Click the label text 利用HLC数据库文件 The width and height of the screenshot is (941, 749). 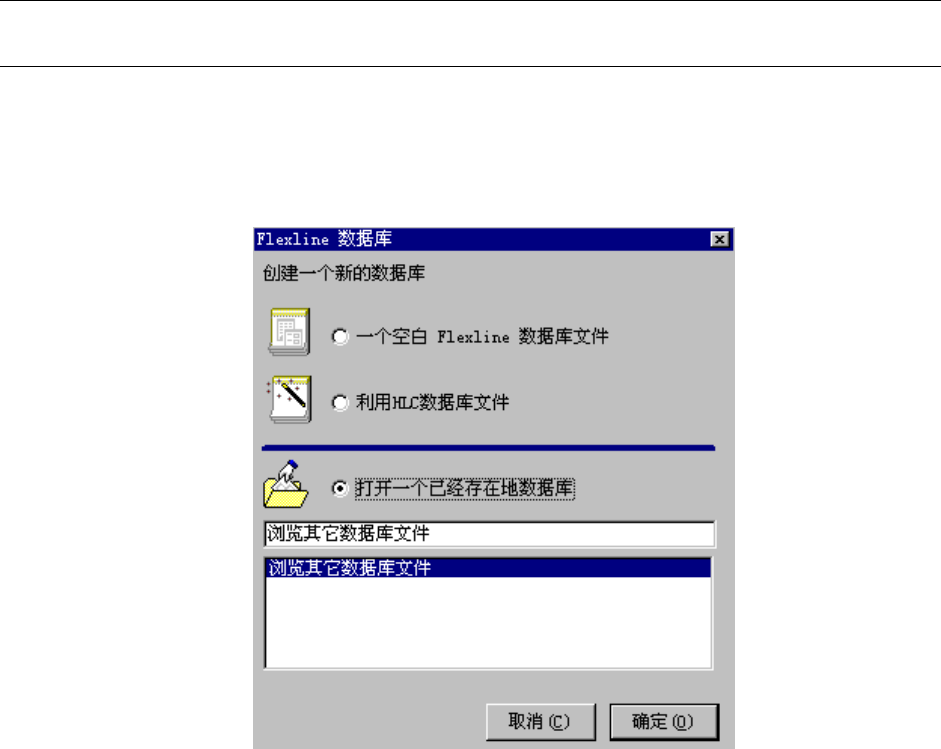432,402
